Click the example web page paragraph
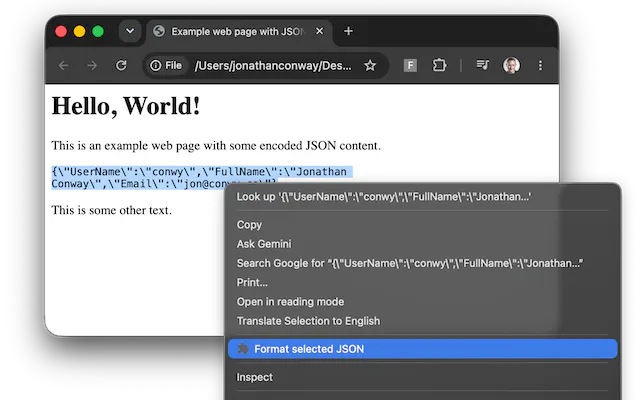This screenshot has height=400, width=640. pyautogui.click(x=216, y=146)
